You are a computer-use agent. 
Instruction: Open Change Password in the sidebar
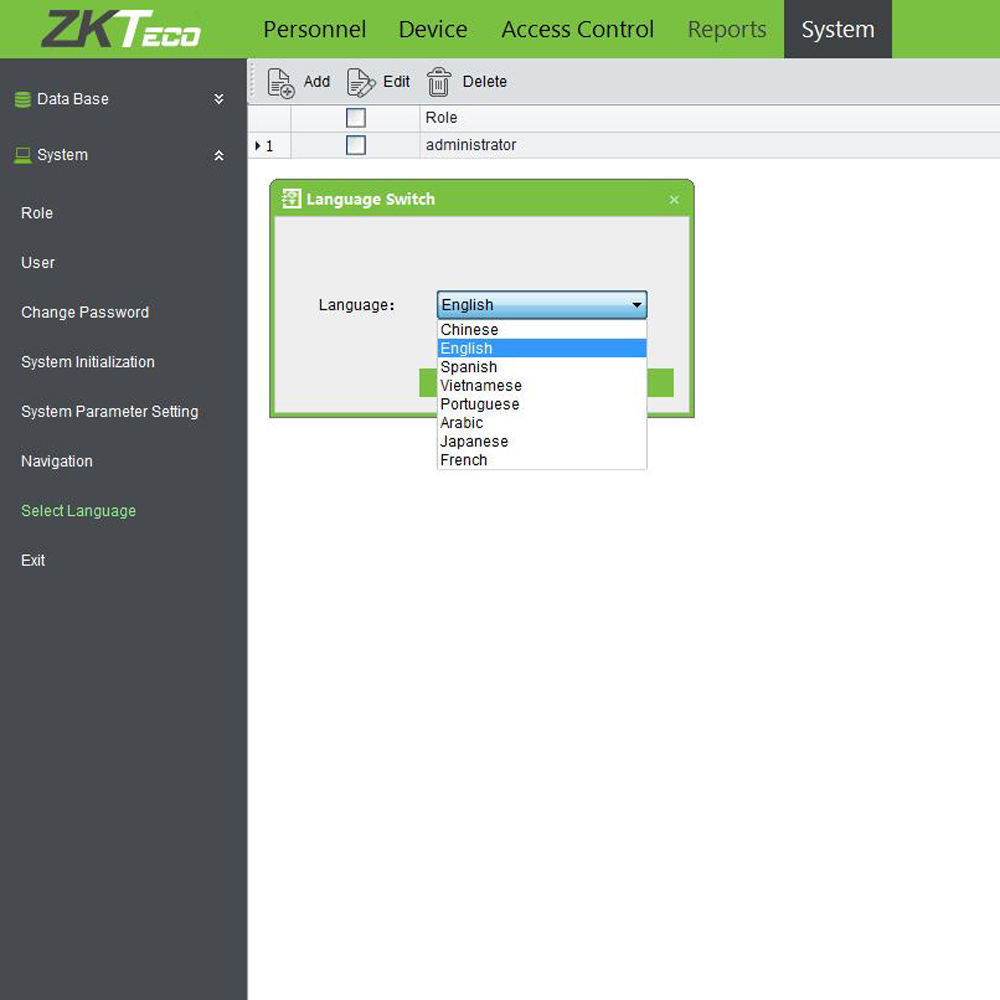click(x=85, y=312)
